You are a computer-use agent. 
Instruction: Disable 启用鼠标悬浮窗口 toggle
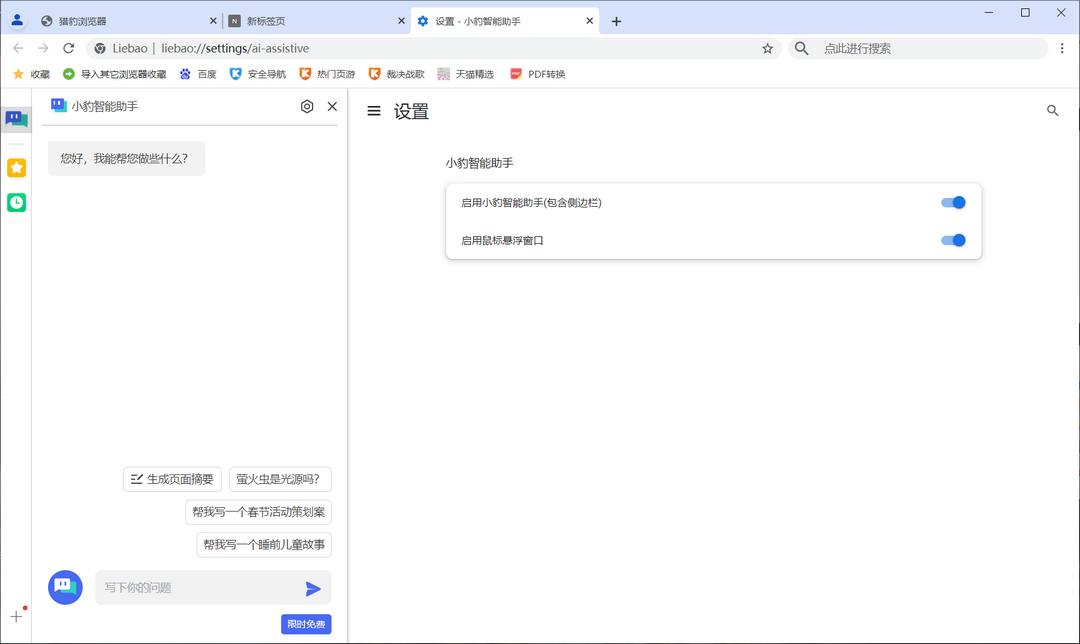(953, 240)
